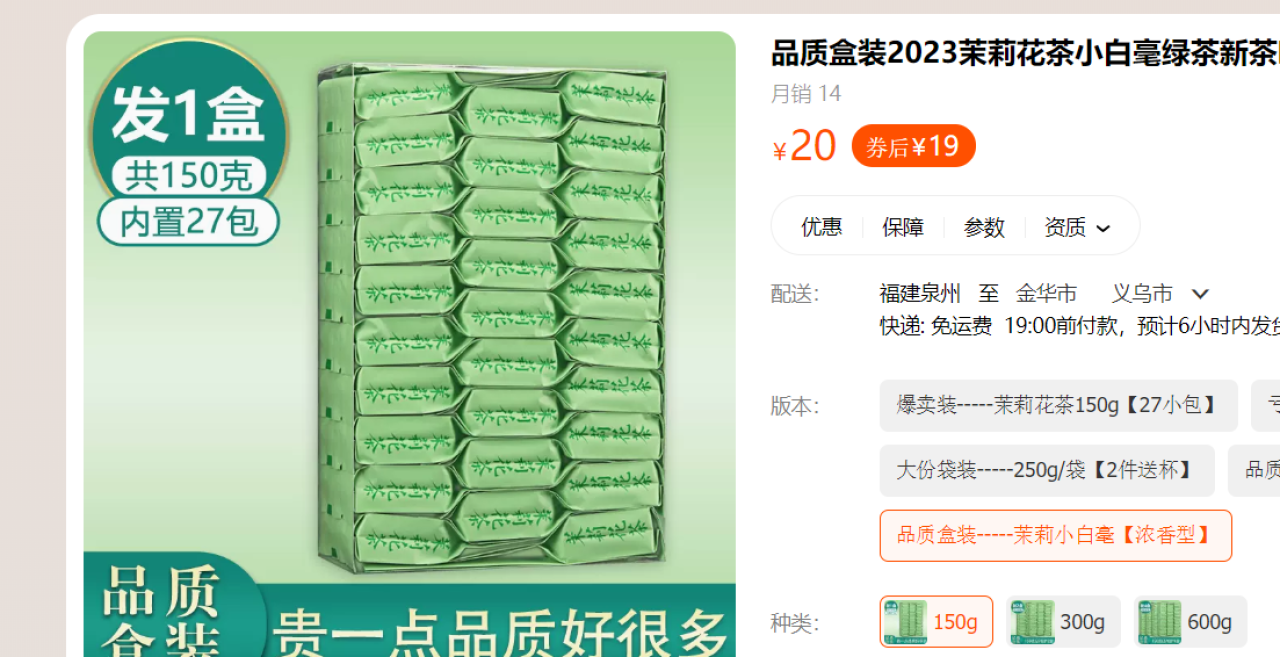Viewport: 1280px width, 657px height.
Task: Click the 发1盒 badge on product image
Action: (x=188, y=114)
